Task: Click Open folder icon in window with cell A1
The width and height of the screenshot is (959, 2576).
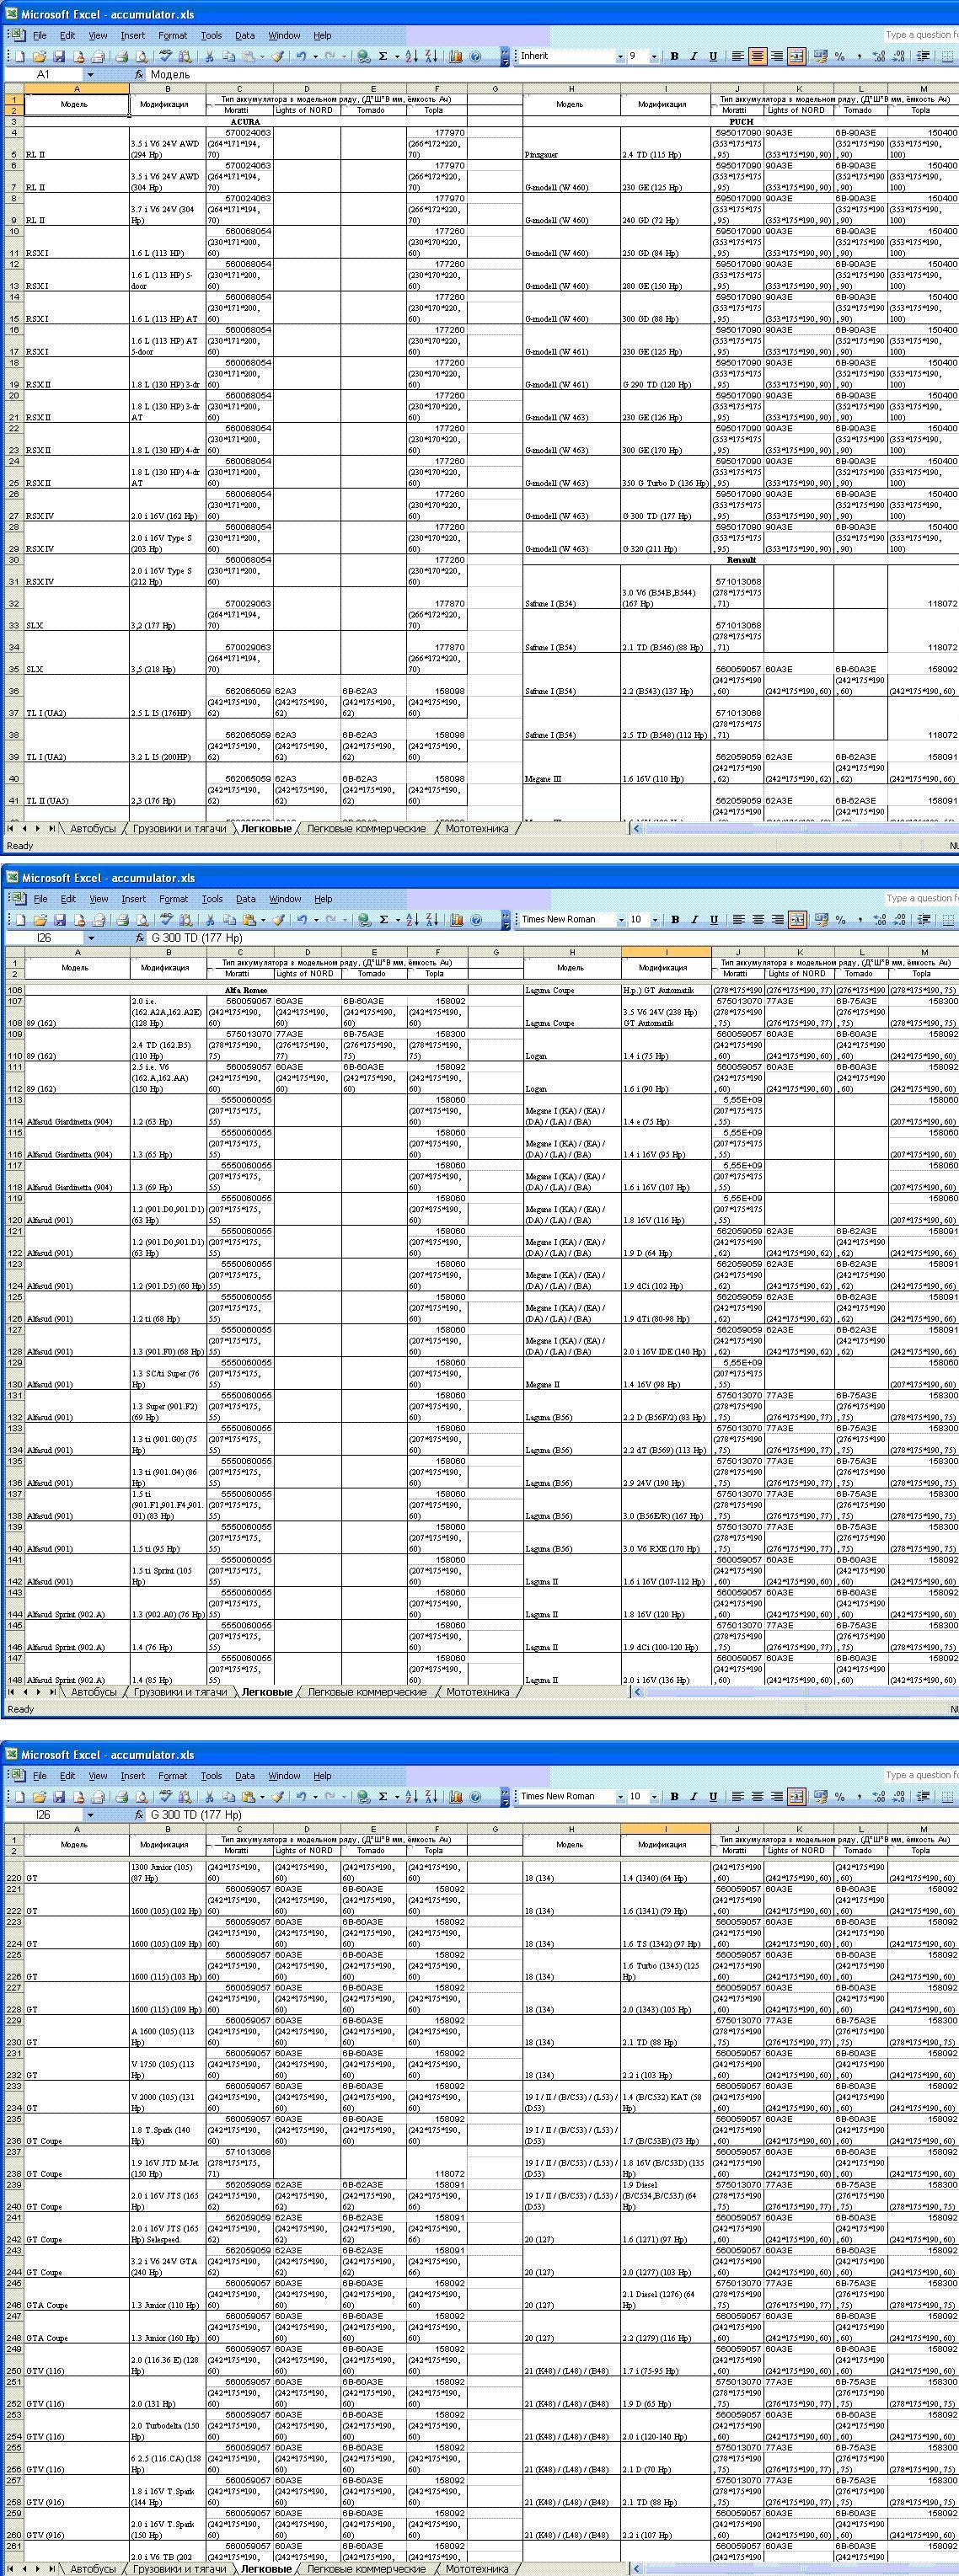Action: (x=39, y=56)
